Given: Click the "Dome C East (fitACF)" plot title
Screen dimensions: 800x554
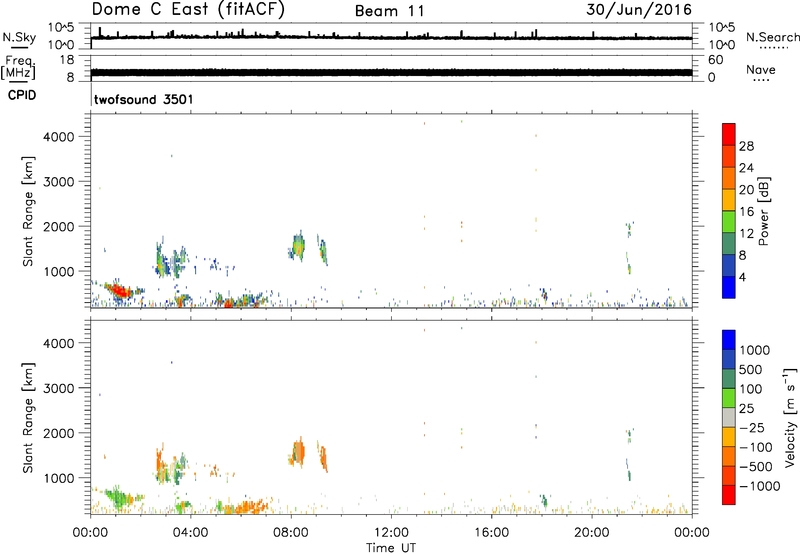Looking at the screenshot, I should coord(188,10).
